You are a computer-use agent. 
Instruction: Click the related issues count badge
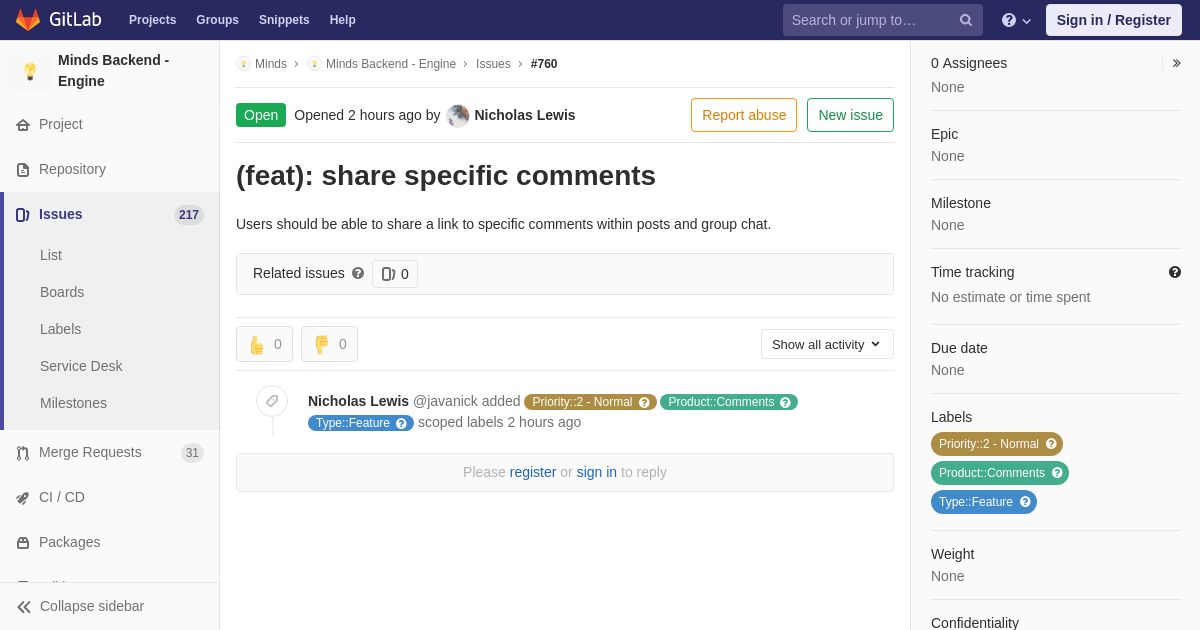395,274
